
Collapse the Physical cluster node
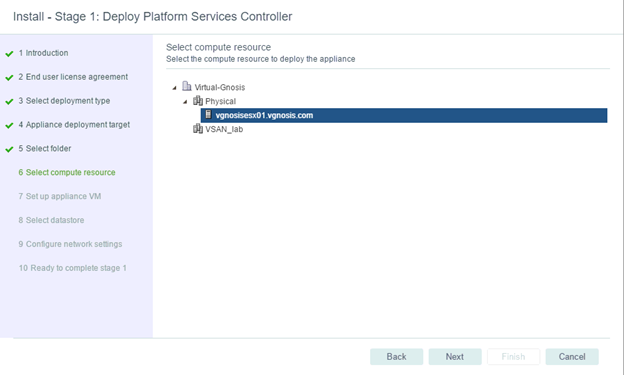185,102
